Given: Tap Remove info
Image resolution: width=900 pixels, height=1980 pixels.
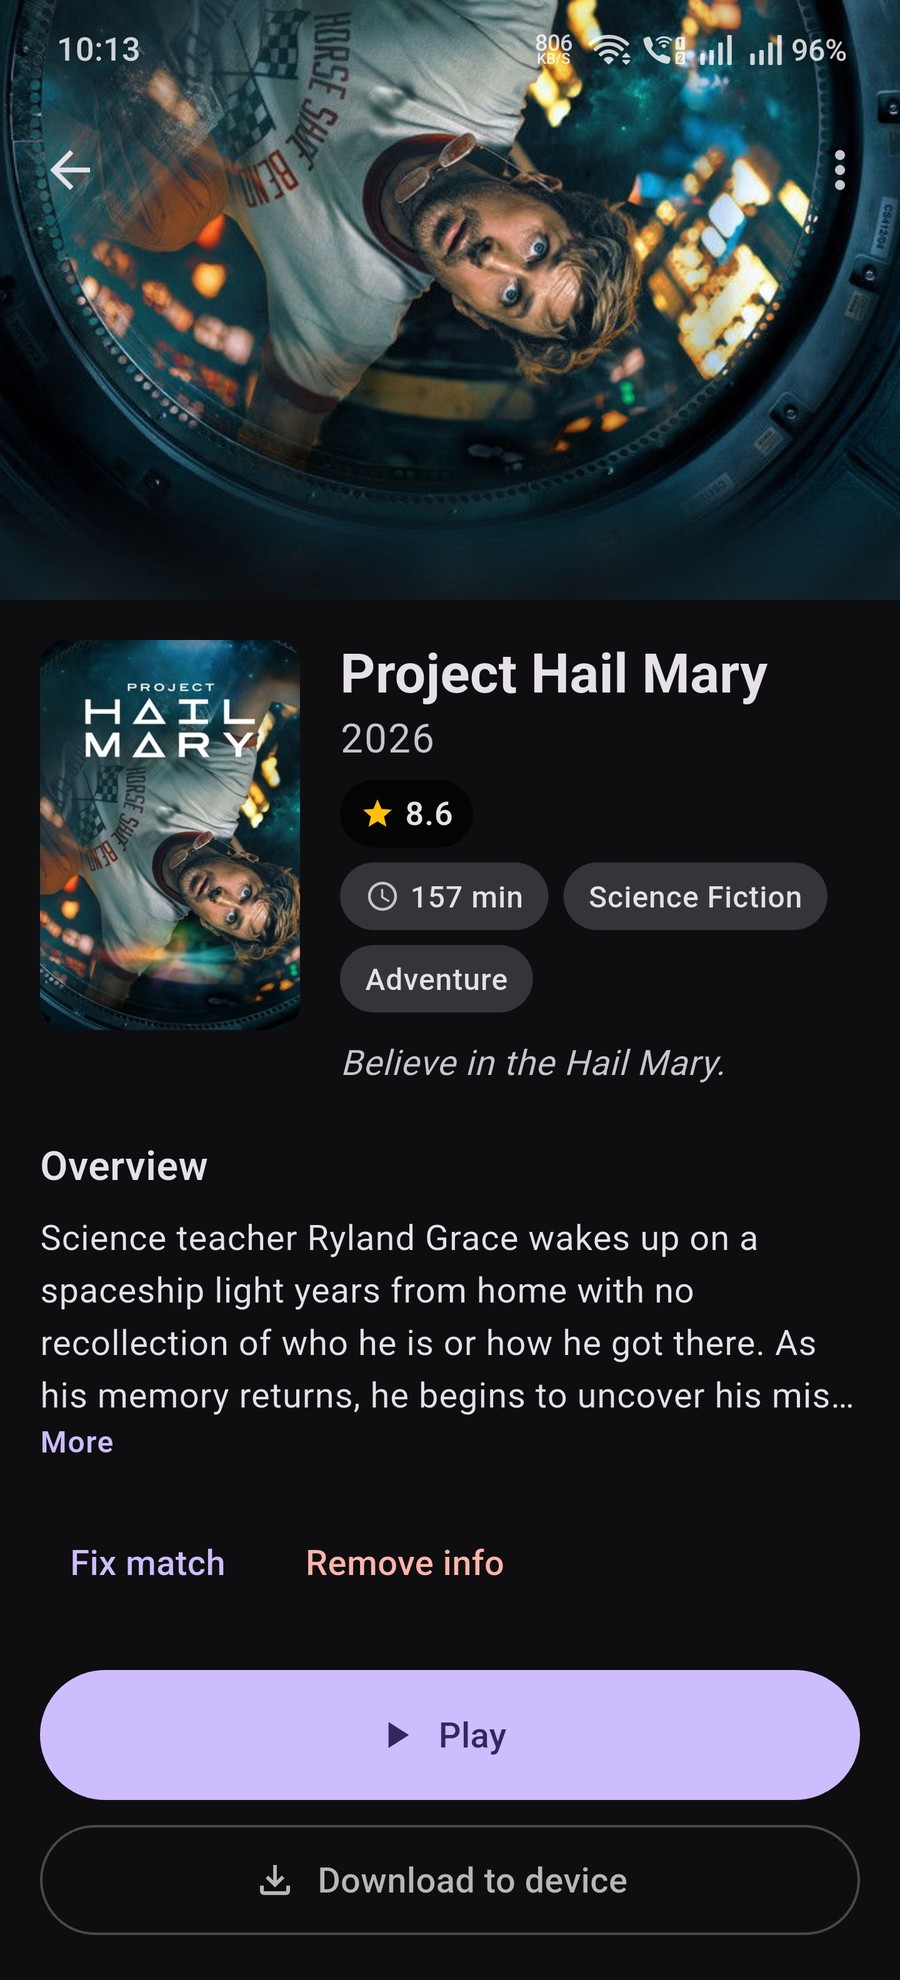Looking at the screenshot, I should pos(405,1563).
